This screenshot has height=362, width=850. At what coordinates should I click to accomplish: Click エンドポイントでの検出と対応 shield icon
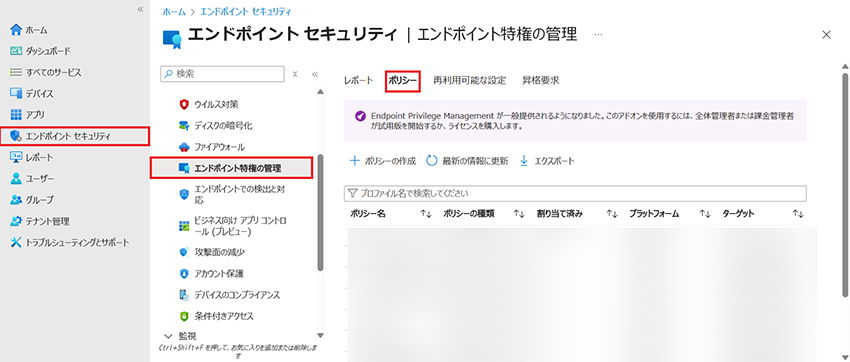pyautogui.click(x=184, y=194)
